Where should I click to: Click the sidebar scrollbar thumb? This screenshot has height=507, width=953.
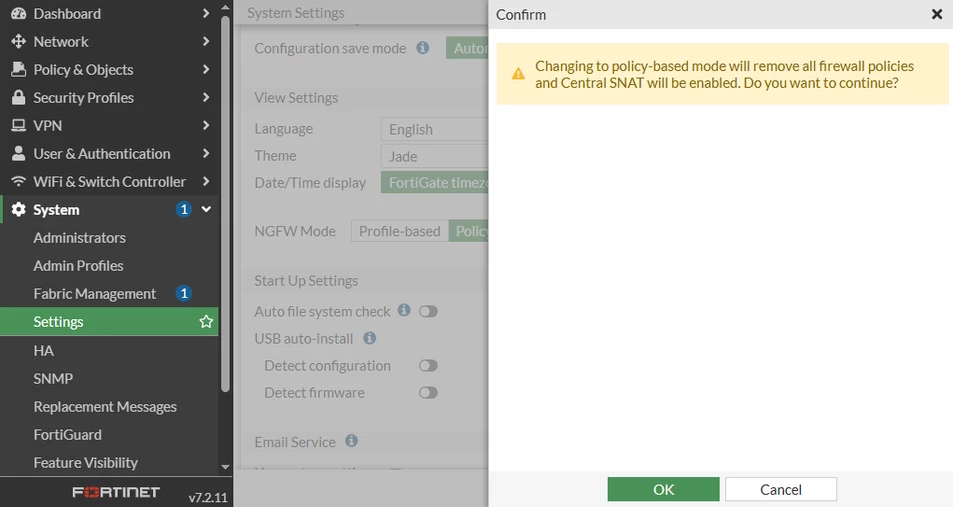[x=225, y=204]
